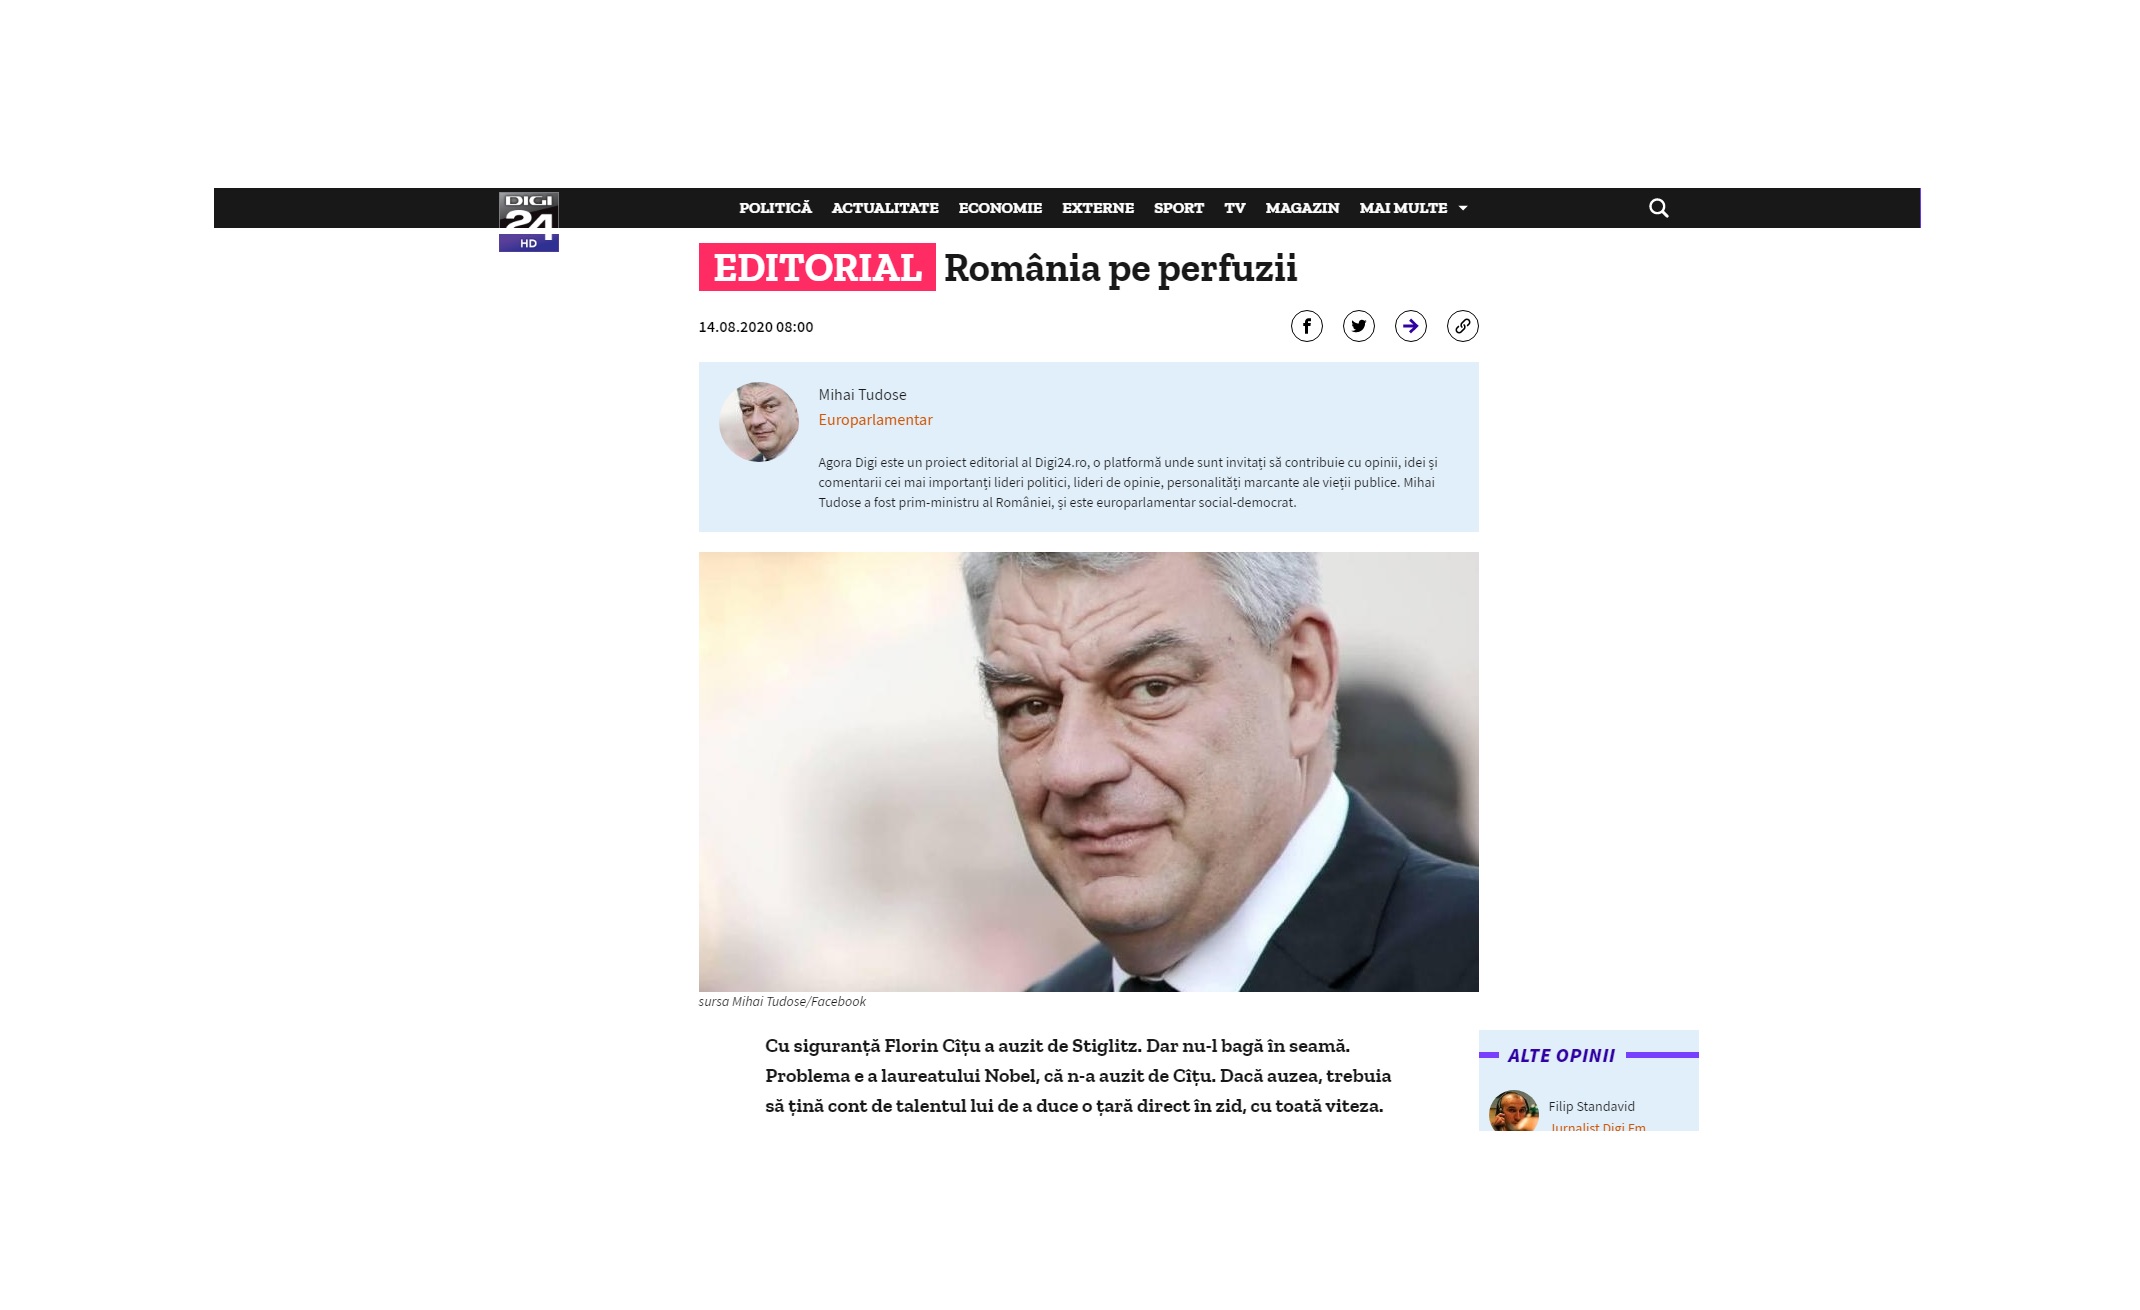The height and width of the screenshot is (1310, 2140).
Task: Open the ECONOMIE section
Action: (1000, 208)
